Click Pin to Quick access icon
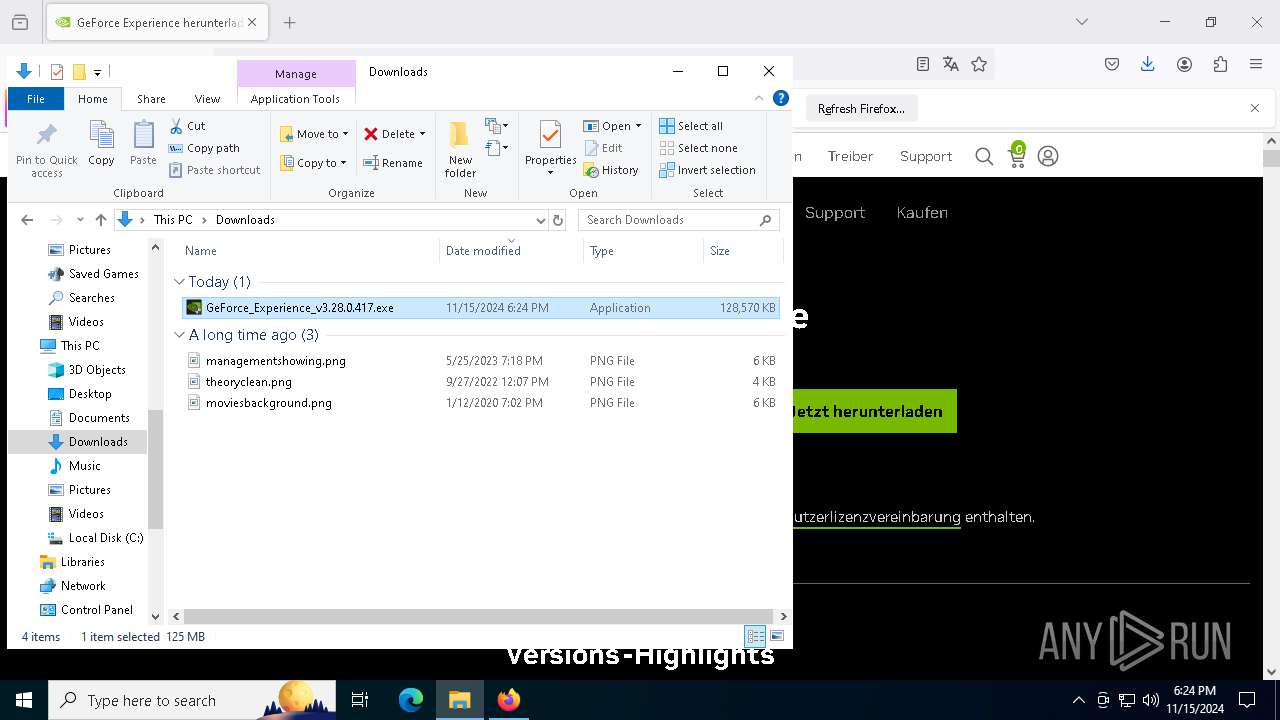Viewport: 1280px width, 720px height. [46, 150]
